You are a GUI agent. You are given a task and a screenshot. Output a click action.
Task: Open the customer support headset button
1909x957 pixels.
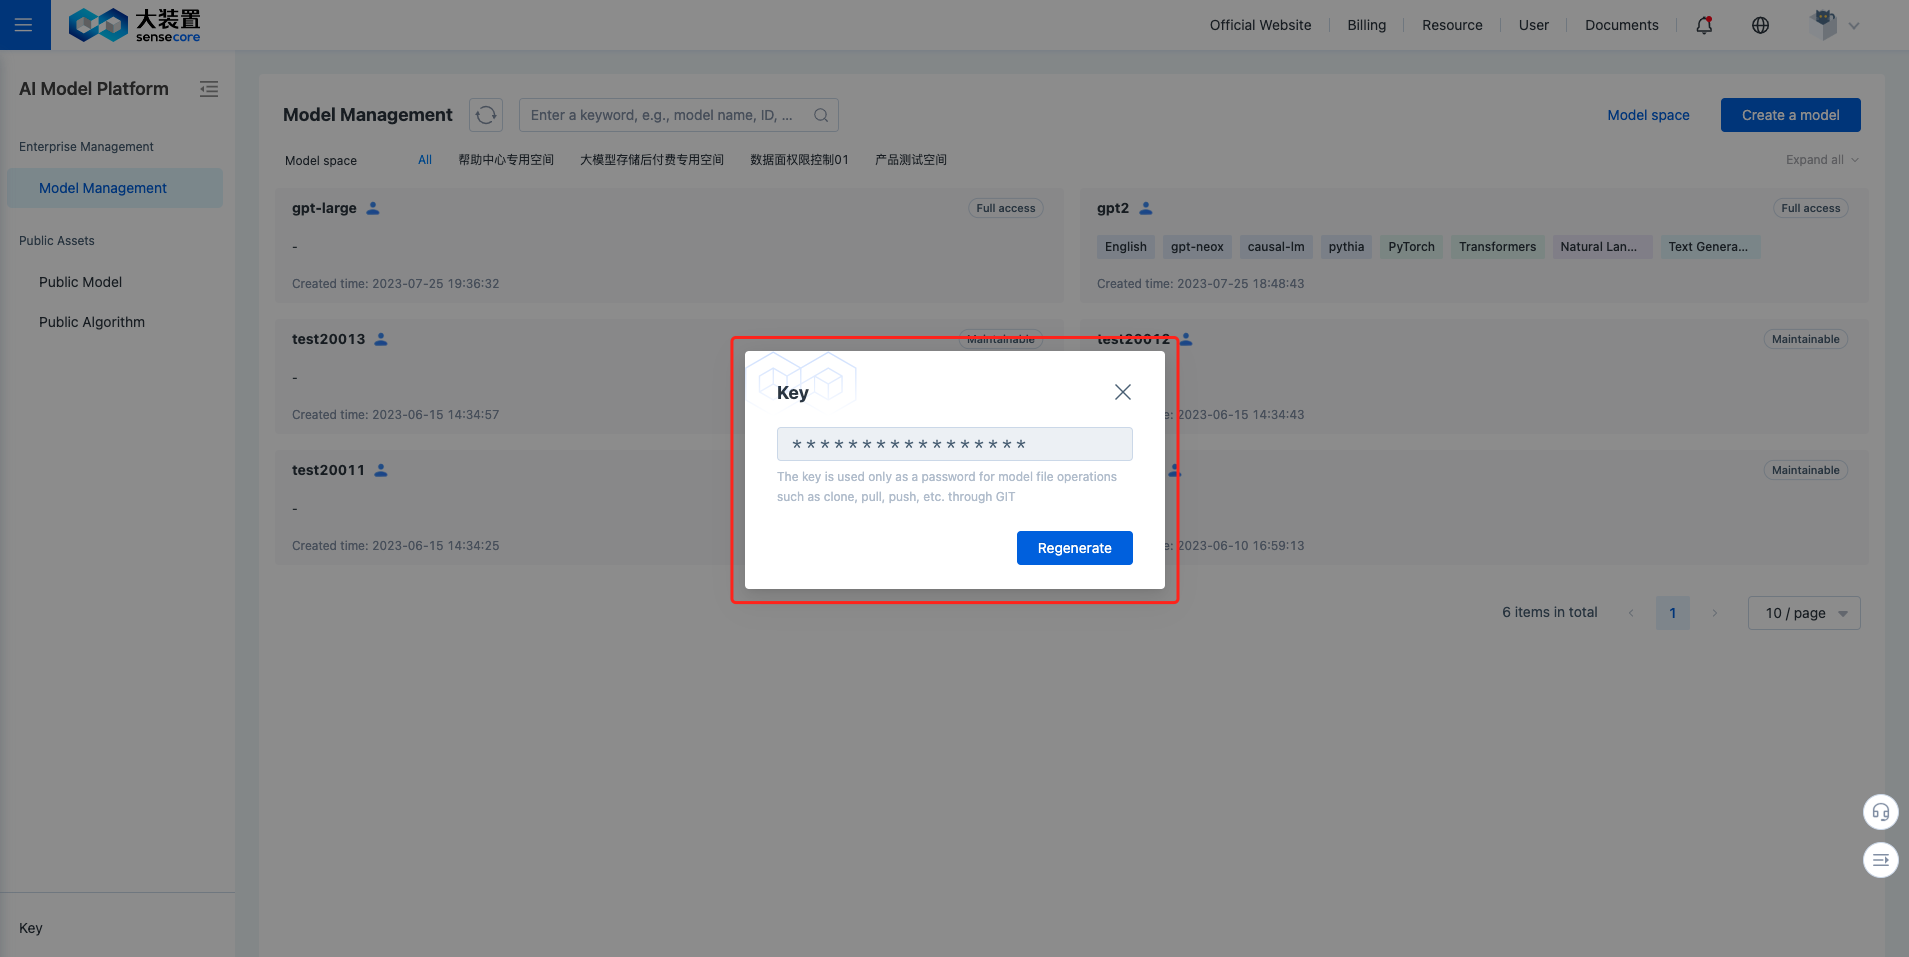1881,812
